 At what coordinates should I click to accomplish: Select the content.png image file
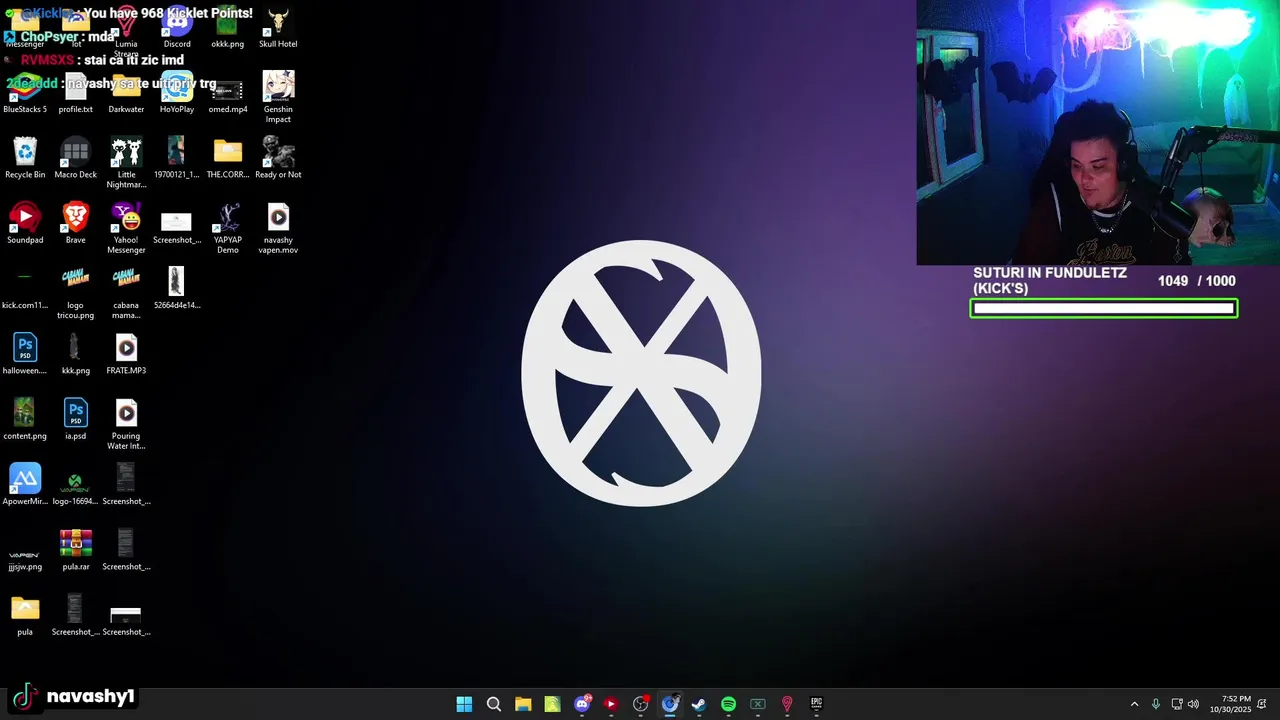point(25,419)
